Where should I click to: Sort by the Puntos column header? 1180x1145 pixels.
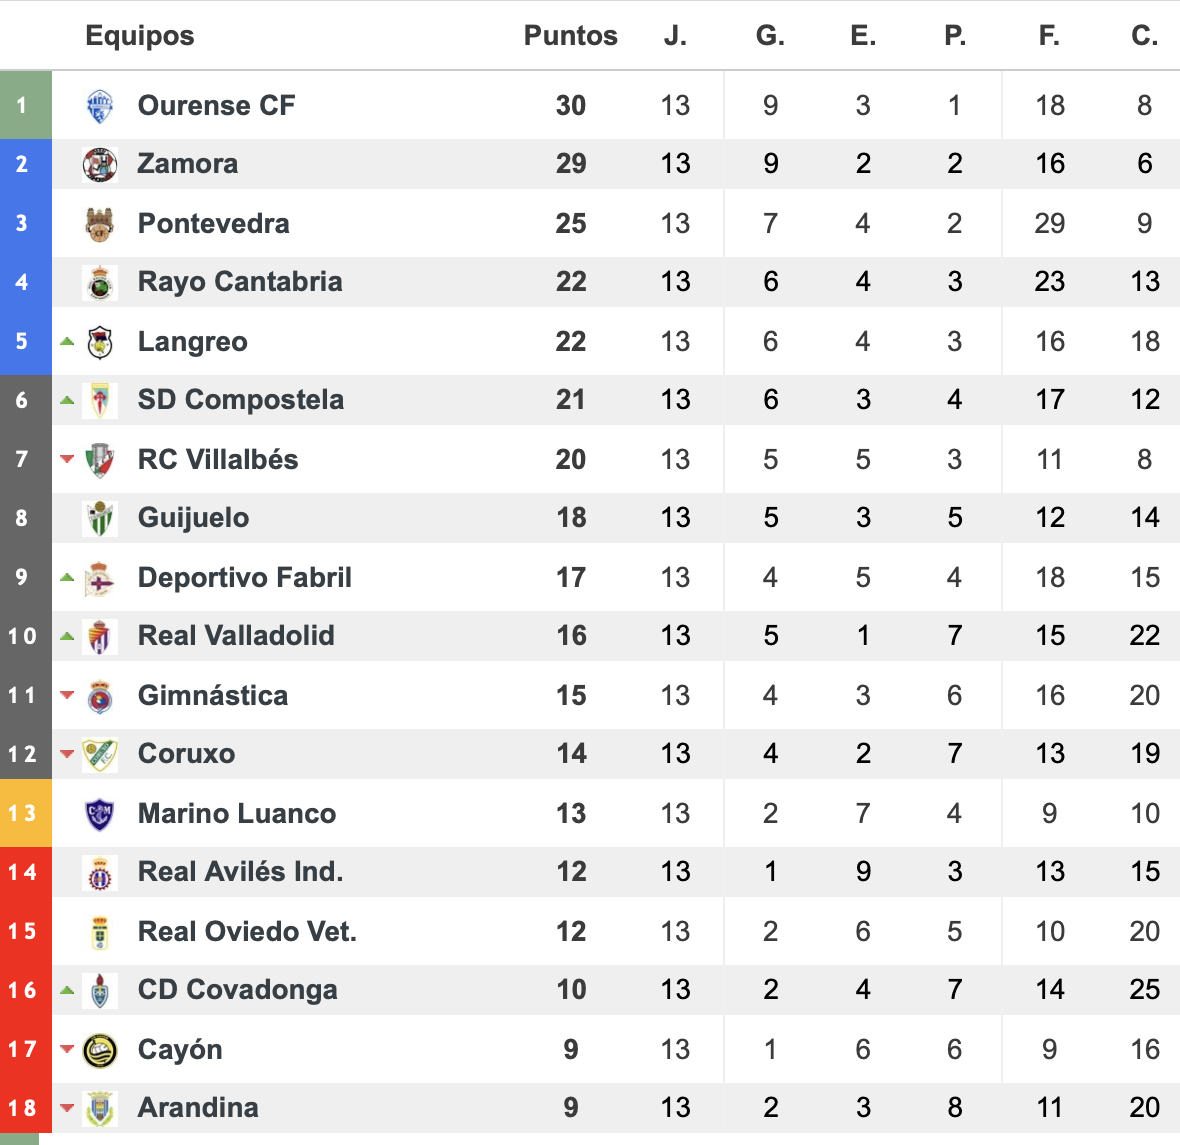coord(570,35)
